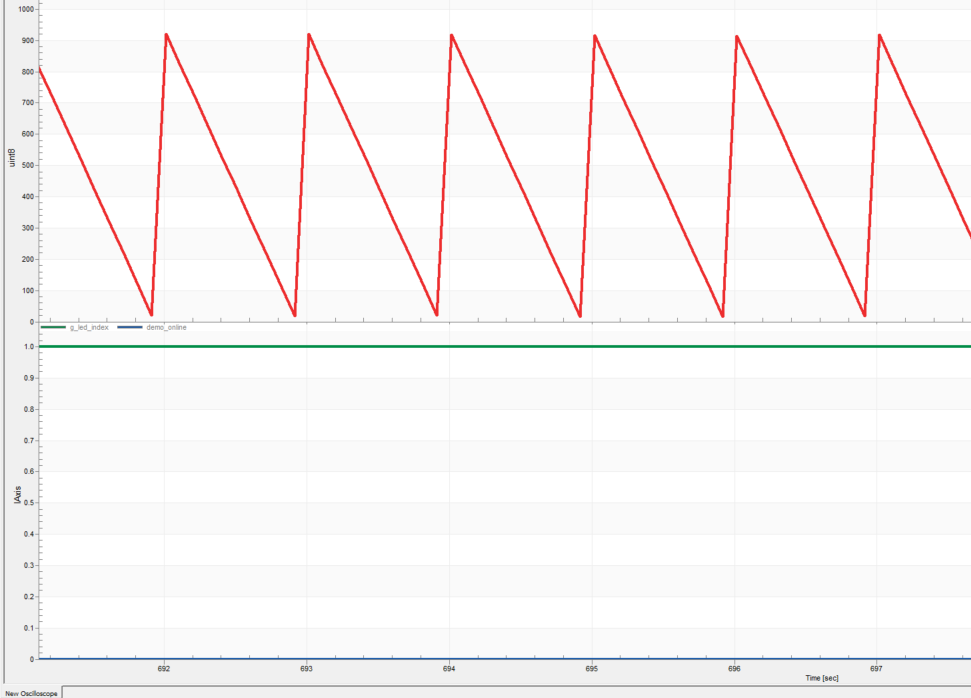Image resolution: width=971 pixels, height=698 pixels.
Task: Click the 695 tick on time axis
Action: tap(592, 668)
